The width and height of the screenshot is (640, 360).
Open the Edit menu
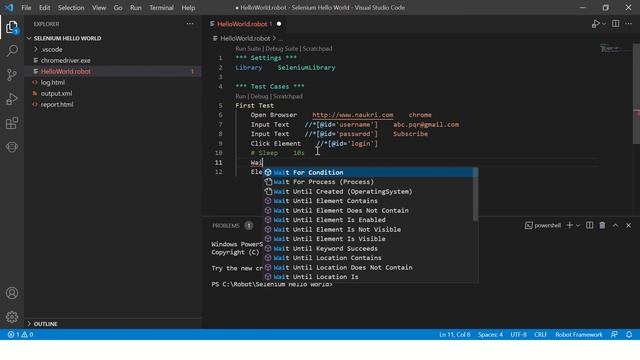pos(44,8)
